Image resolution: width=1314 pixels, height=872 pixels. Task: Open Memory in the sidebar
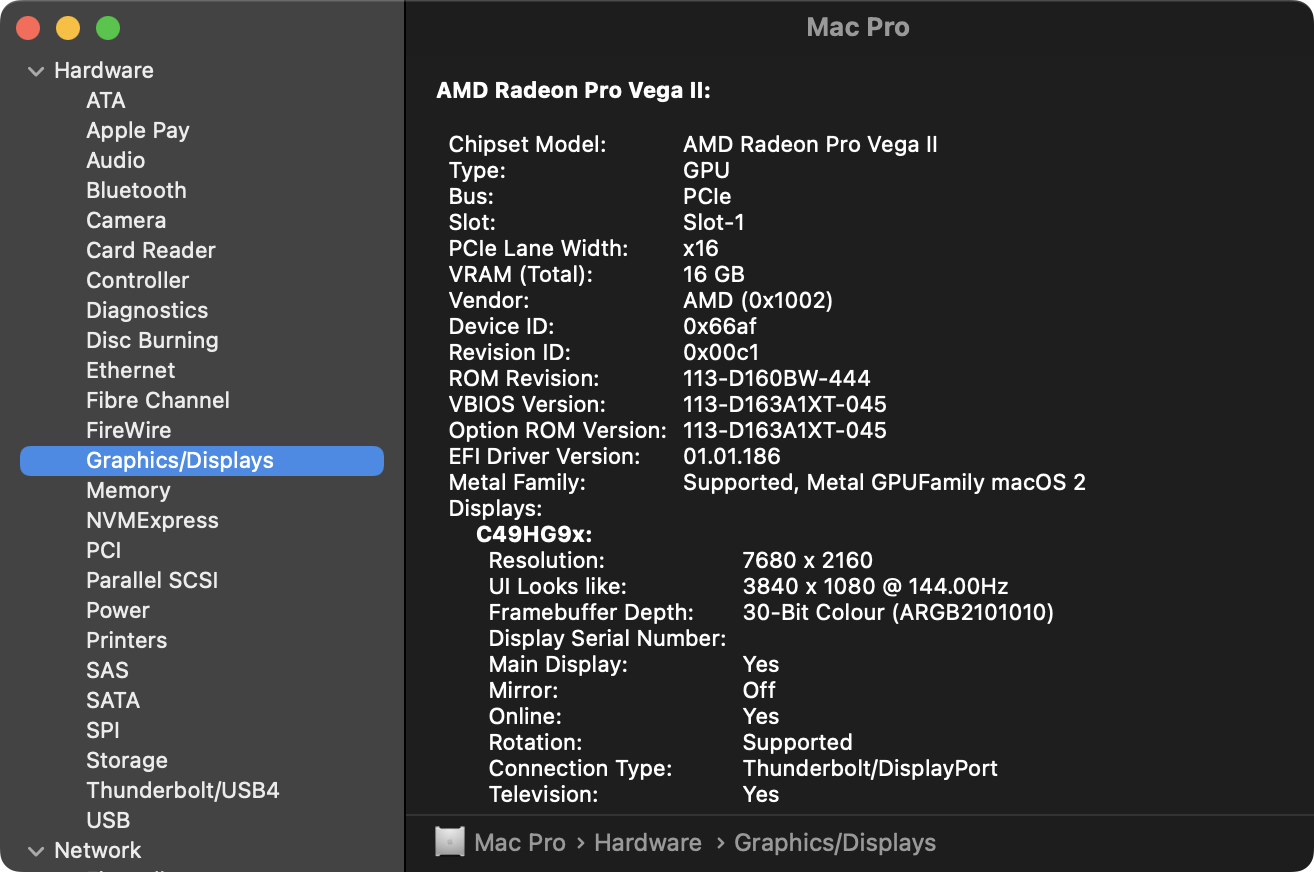click(x=128, y=490)
